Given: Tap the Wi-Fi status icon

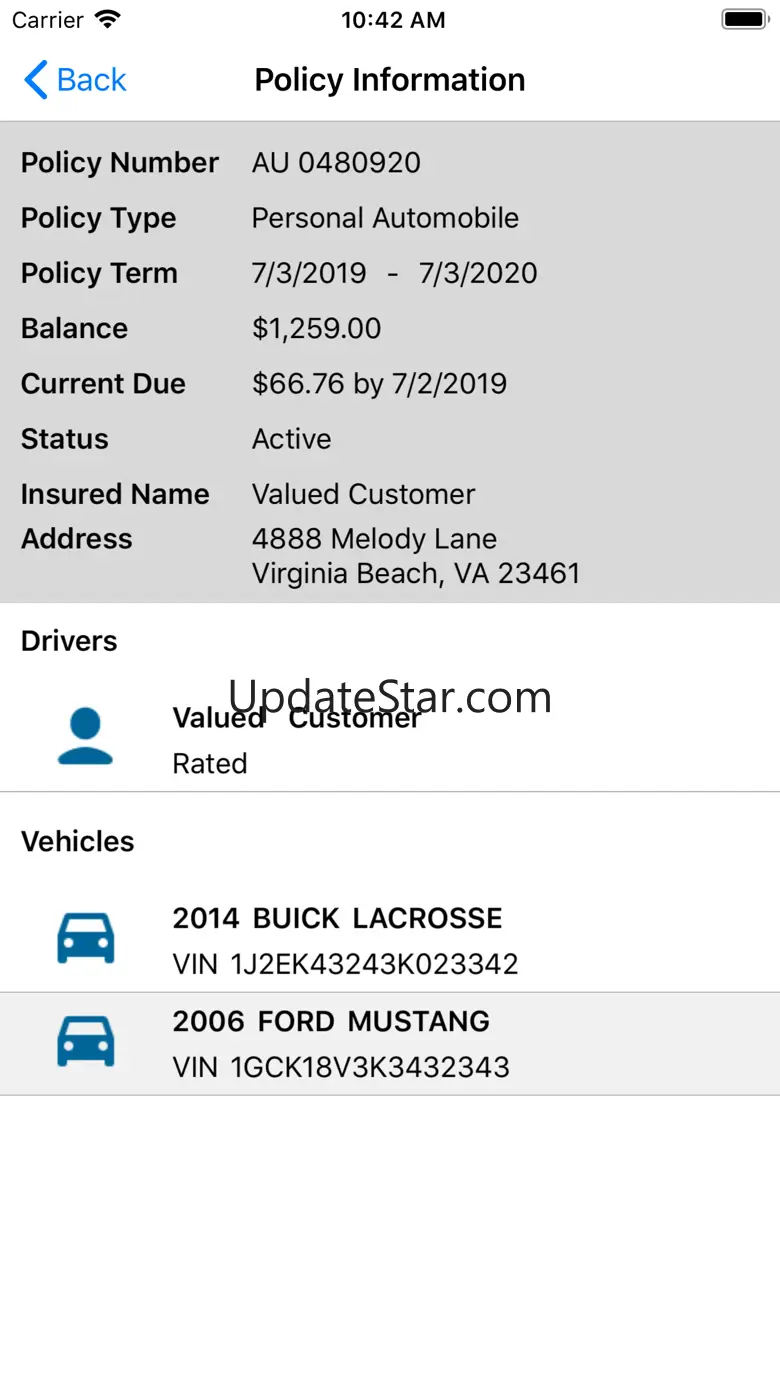Looking at the screenshot, I should pyautogui.click(x=107, y=20).
